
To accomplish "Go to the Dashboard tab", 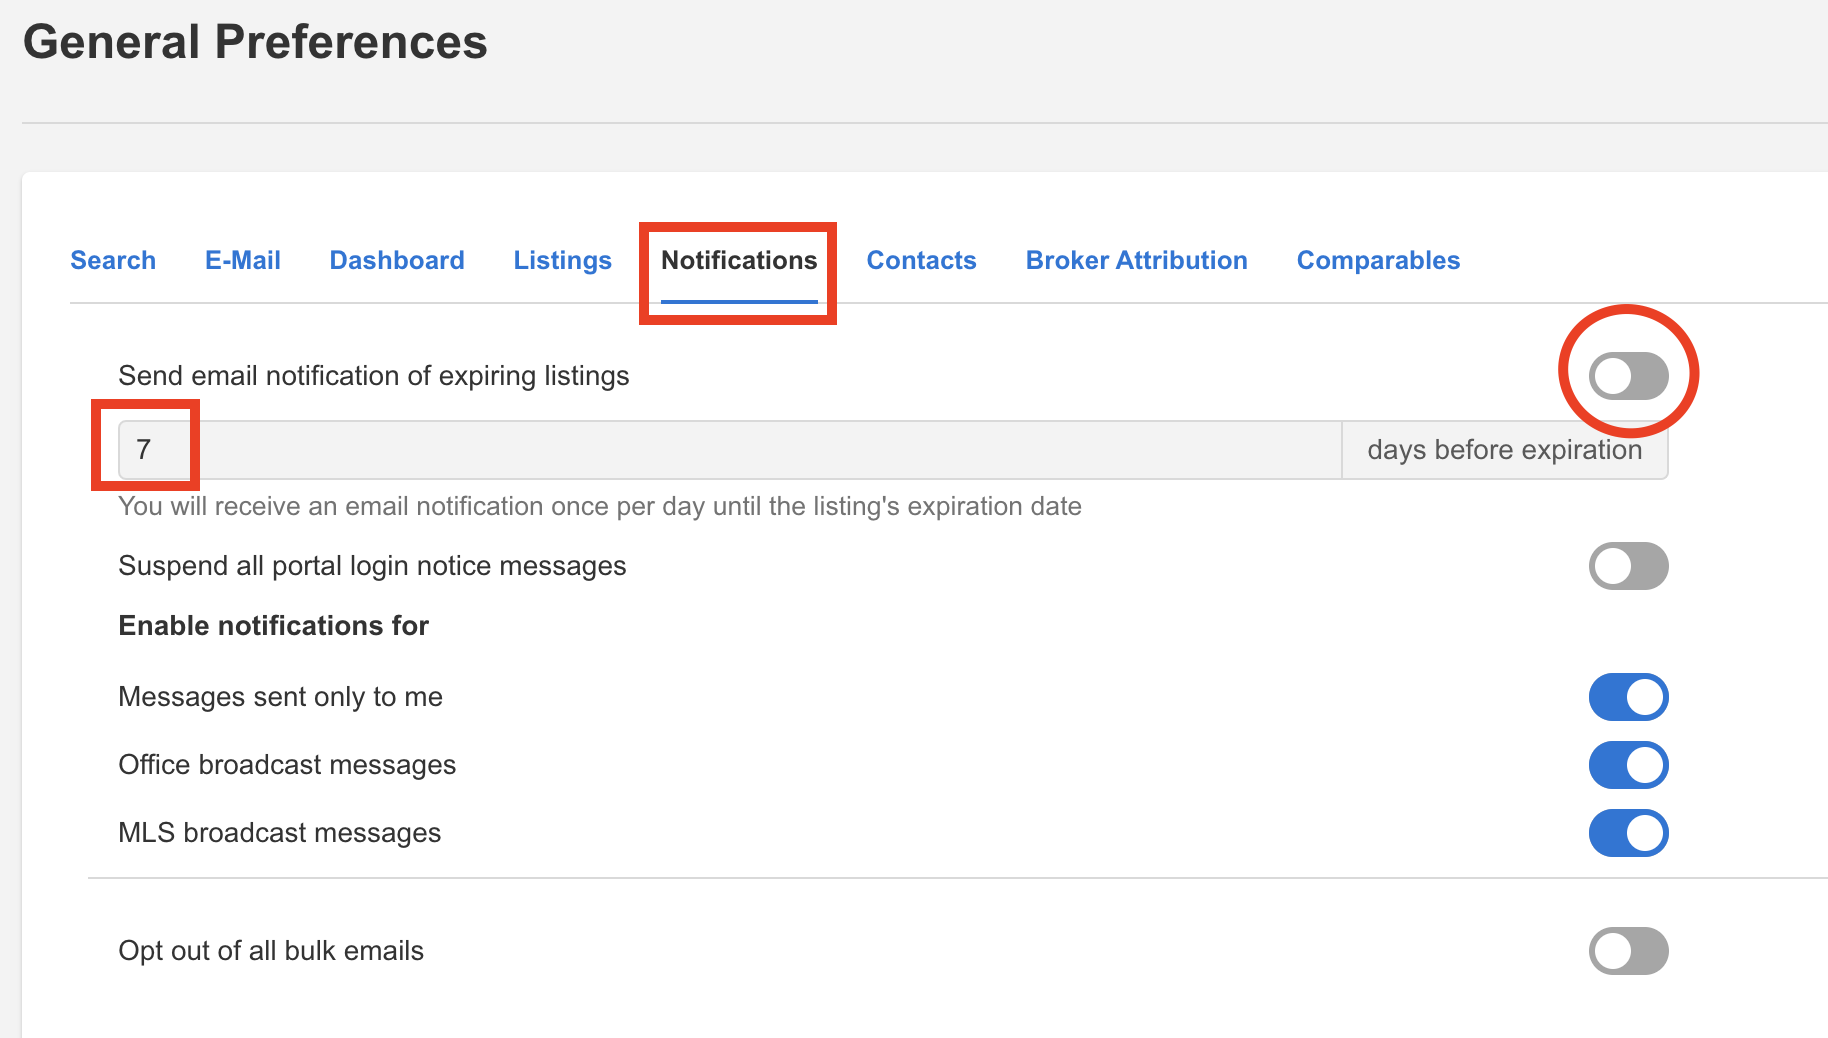I will pos(397,260).
